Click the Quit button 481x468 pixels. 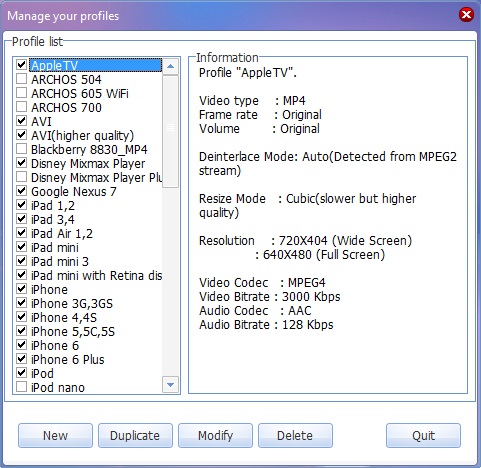(423, 435)
